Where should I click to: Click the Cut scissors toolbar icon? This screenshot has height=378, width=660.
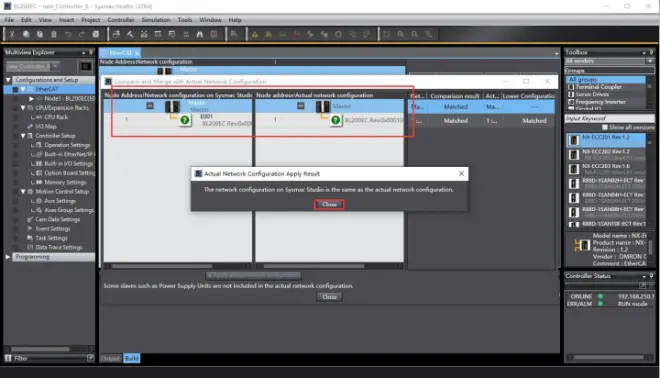click(12, 35)
